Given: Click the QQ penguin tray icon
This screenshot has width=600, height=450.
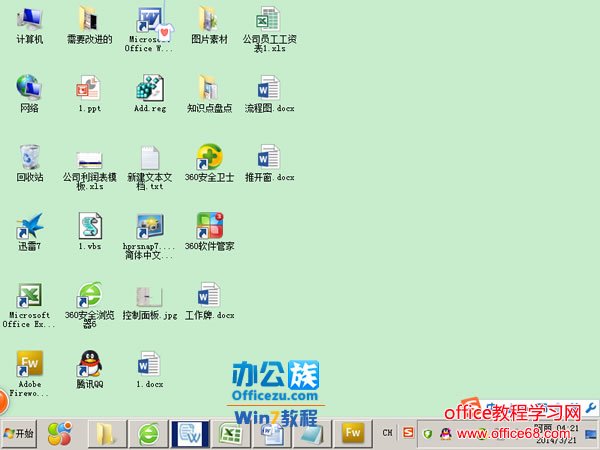Looking at the screenshot, I should click(445, 433).
